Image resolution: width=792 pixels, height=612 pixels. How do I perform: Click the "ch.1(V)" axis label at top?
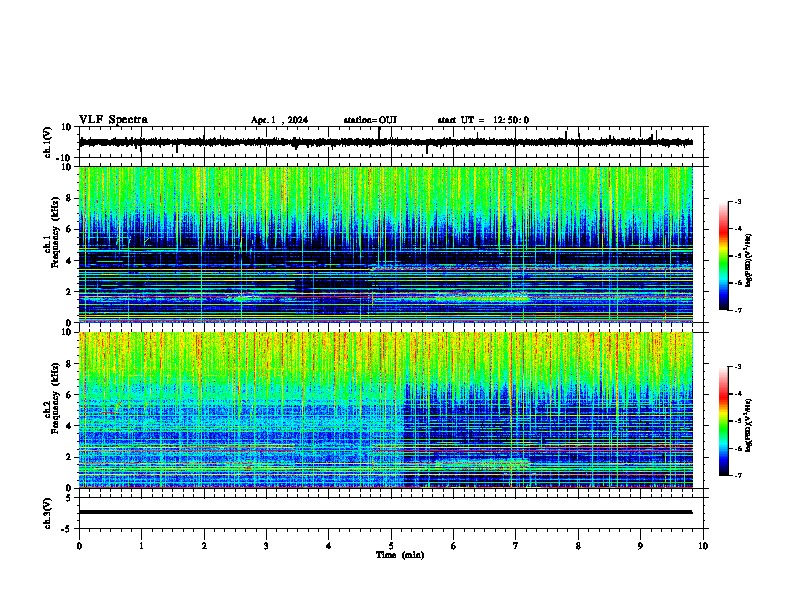[x=48, y=142]
